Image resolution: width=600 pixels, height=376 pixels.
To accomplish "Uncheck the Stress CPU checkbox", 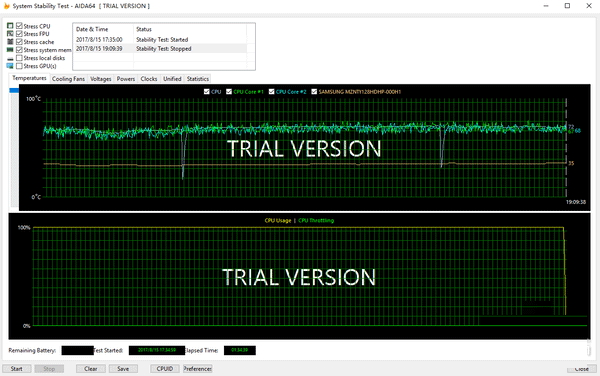I will [x=19, y=26].
